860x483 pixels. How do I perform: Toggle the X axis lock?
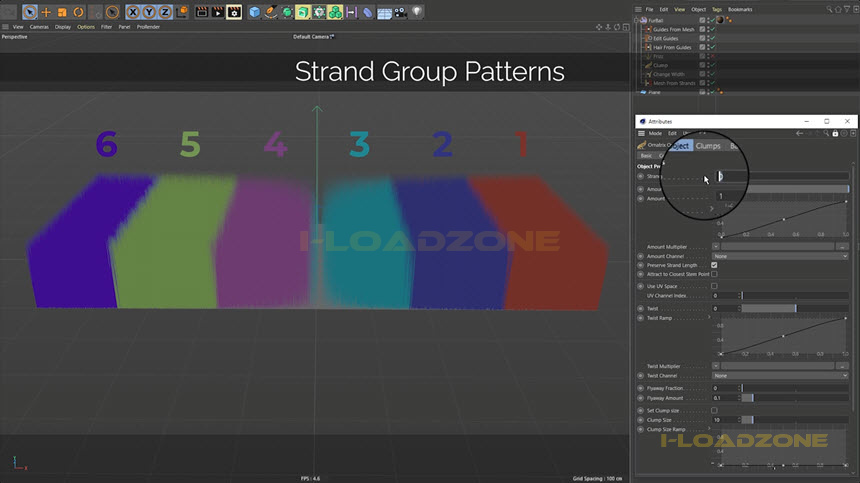tap(133, 12)
